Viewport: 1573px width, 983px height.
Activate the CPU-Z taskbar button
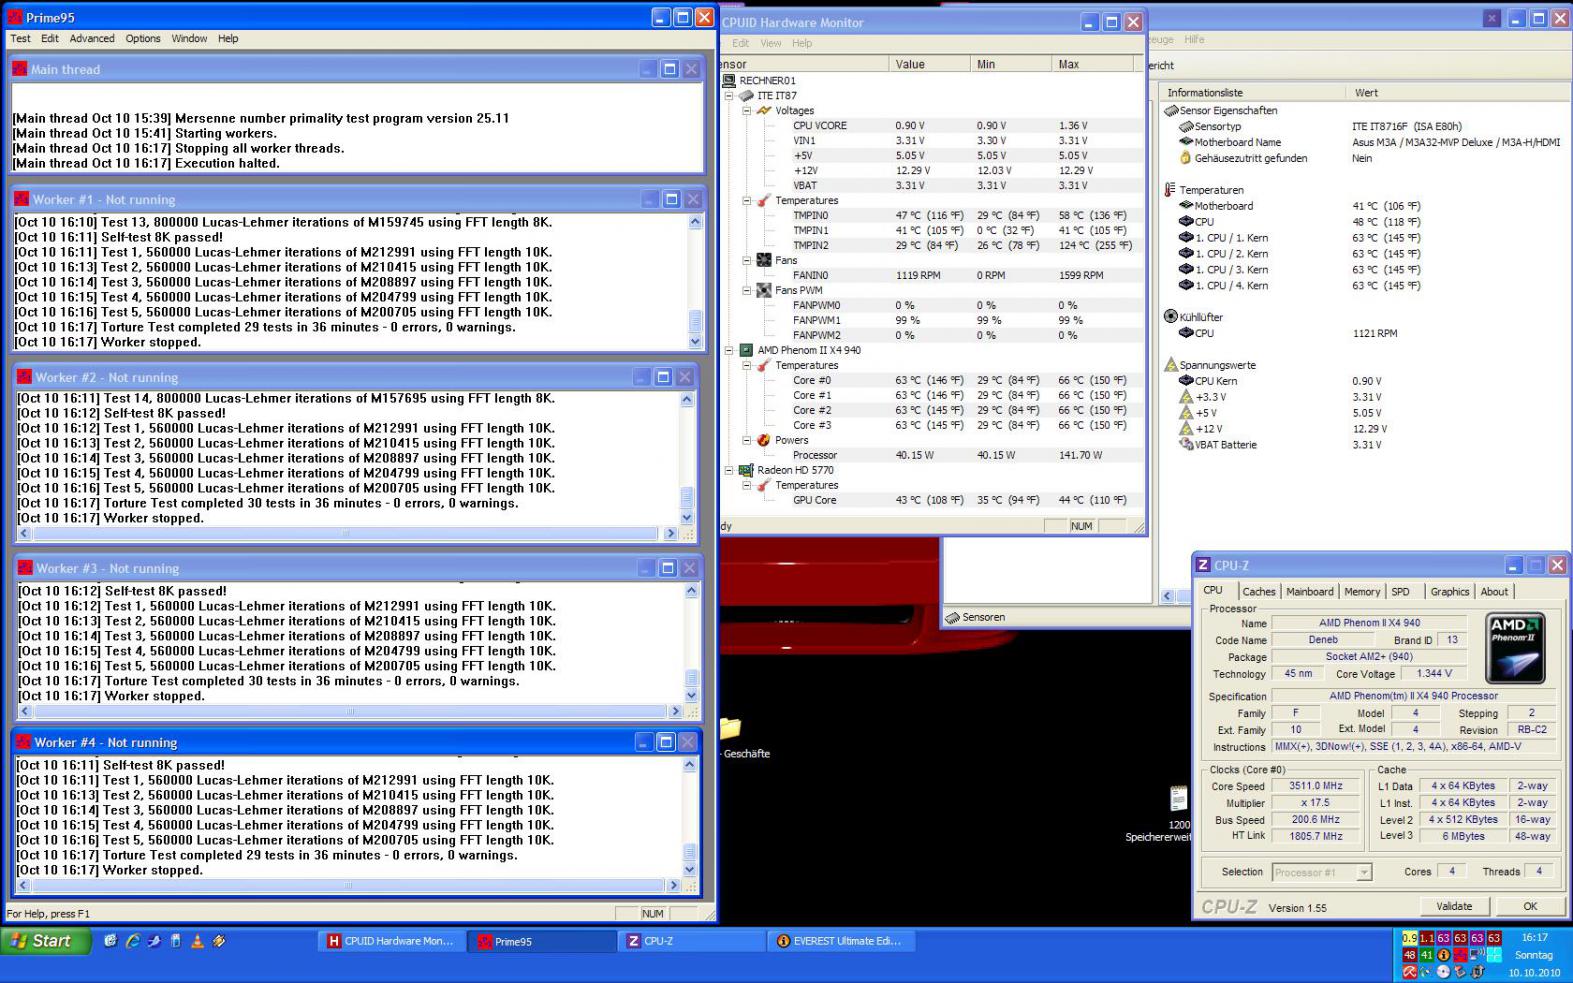click(691, 941)
